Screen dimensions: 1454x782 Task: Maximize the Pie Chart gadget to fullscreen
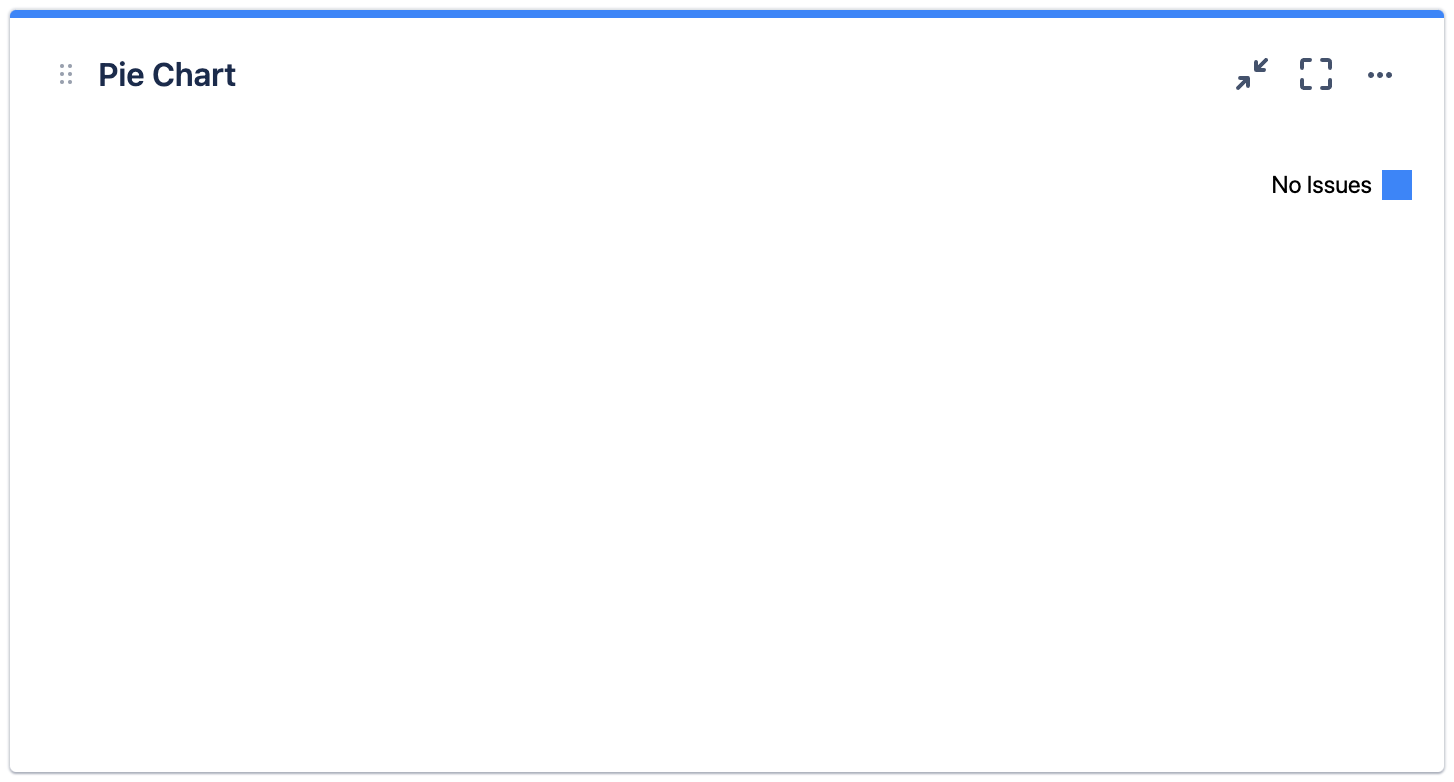1316,75
